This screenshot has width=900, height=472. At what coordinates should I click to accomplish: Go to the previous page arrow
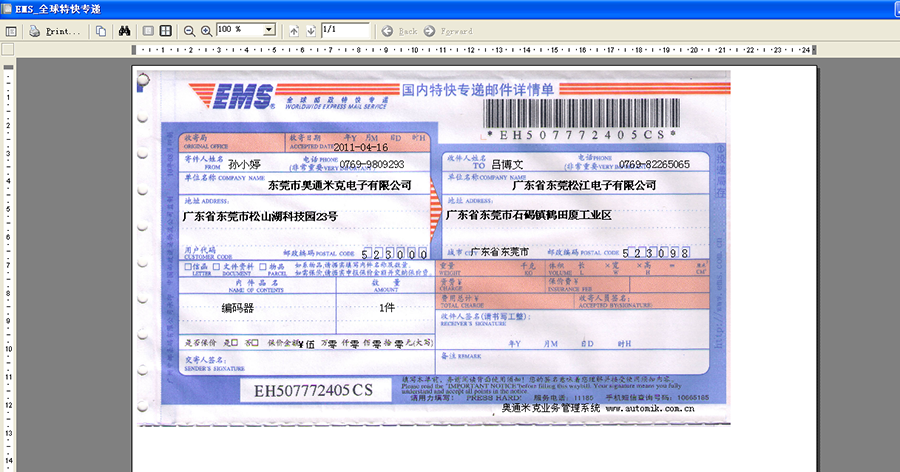point(294,31)
